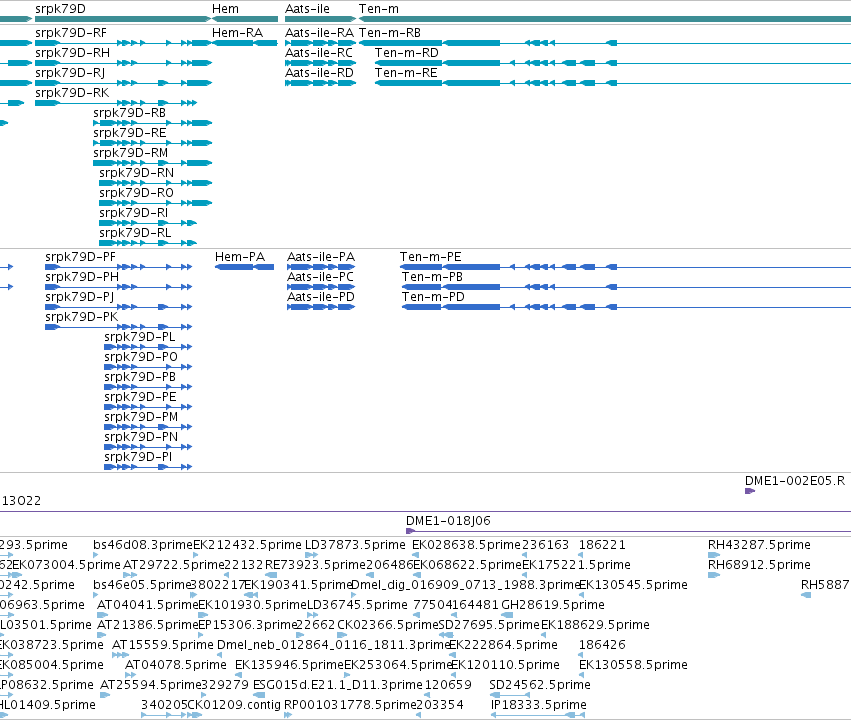Click transcript srpk79D-RM label
The width and height of the screenshot is (851, 720).
tap(130, 153)
